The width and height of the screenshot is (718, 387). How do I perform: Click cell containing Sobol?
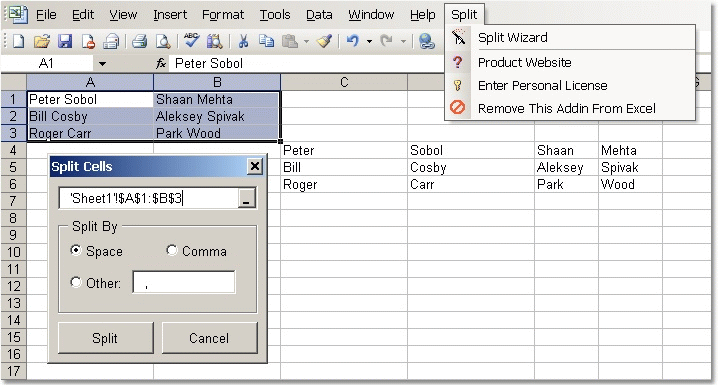click(471, 150)
